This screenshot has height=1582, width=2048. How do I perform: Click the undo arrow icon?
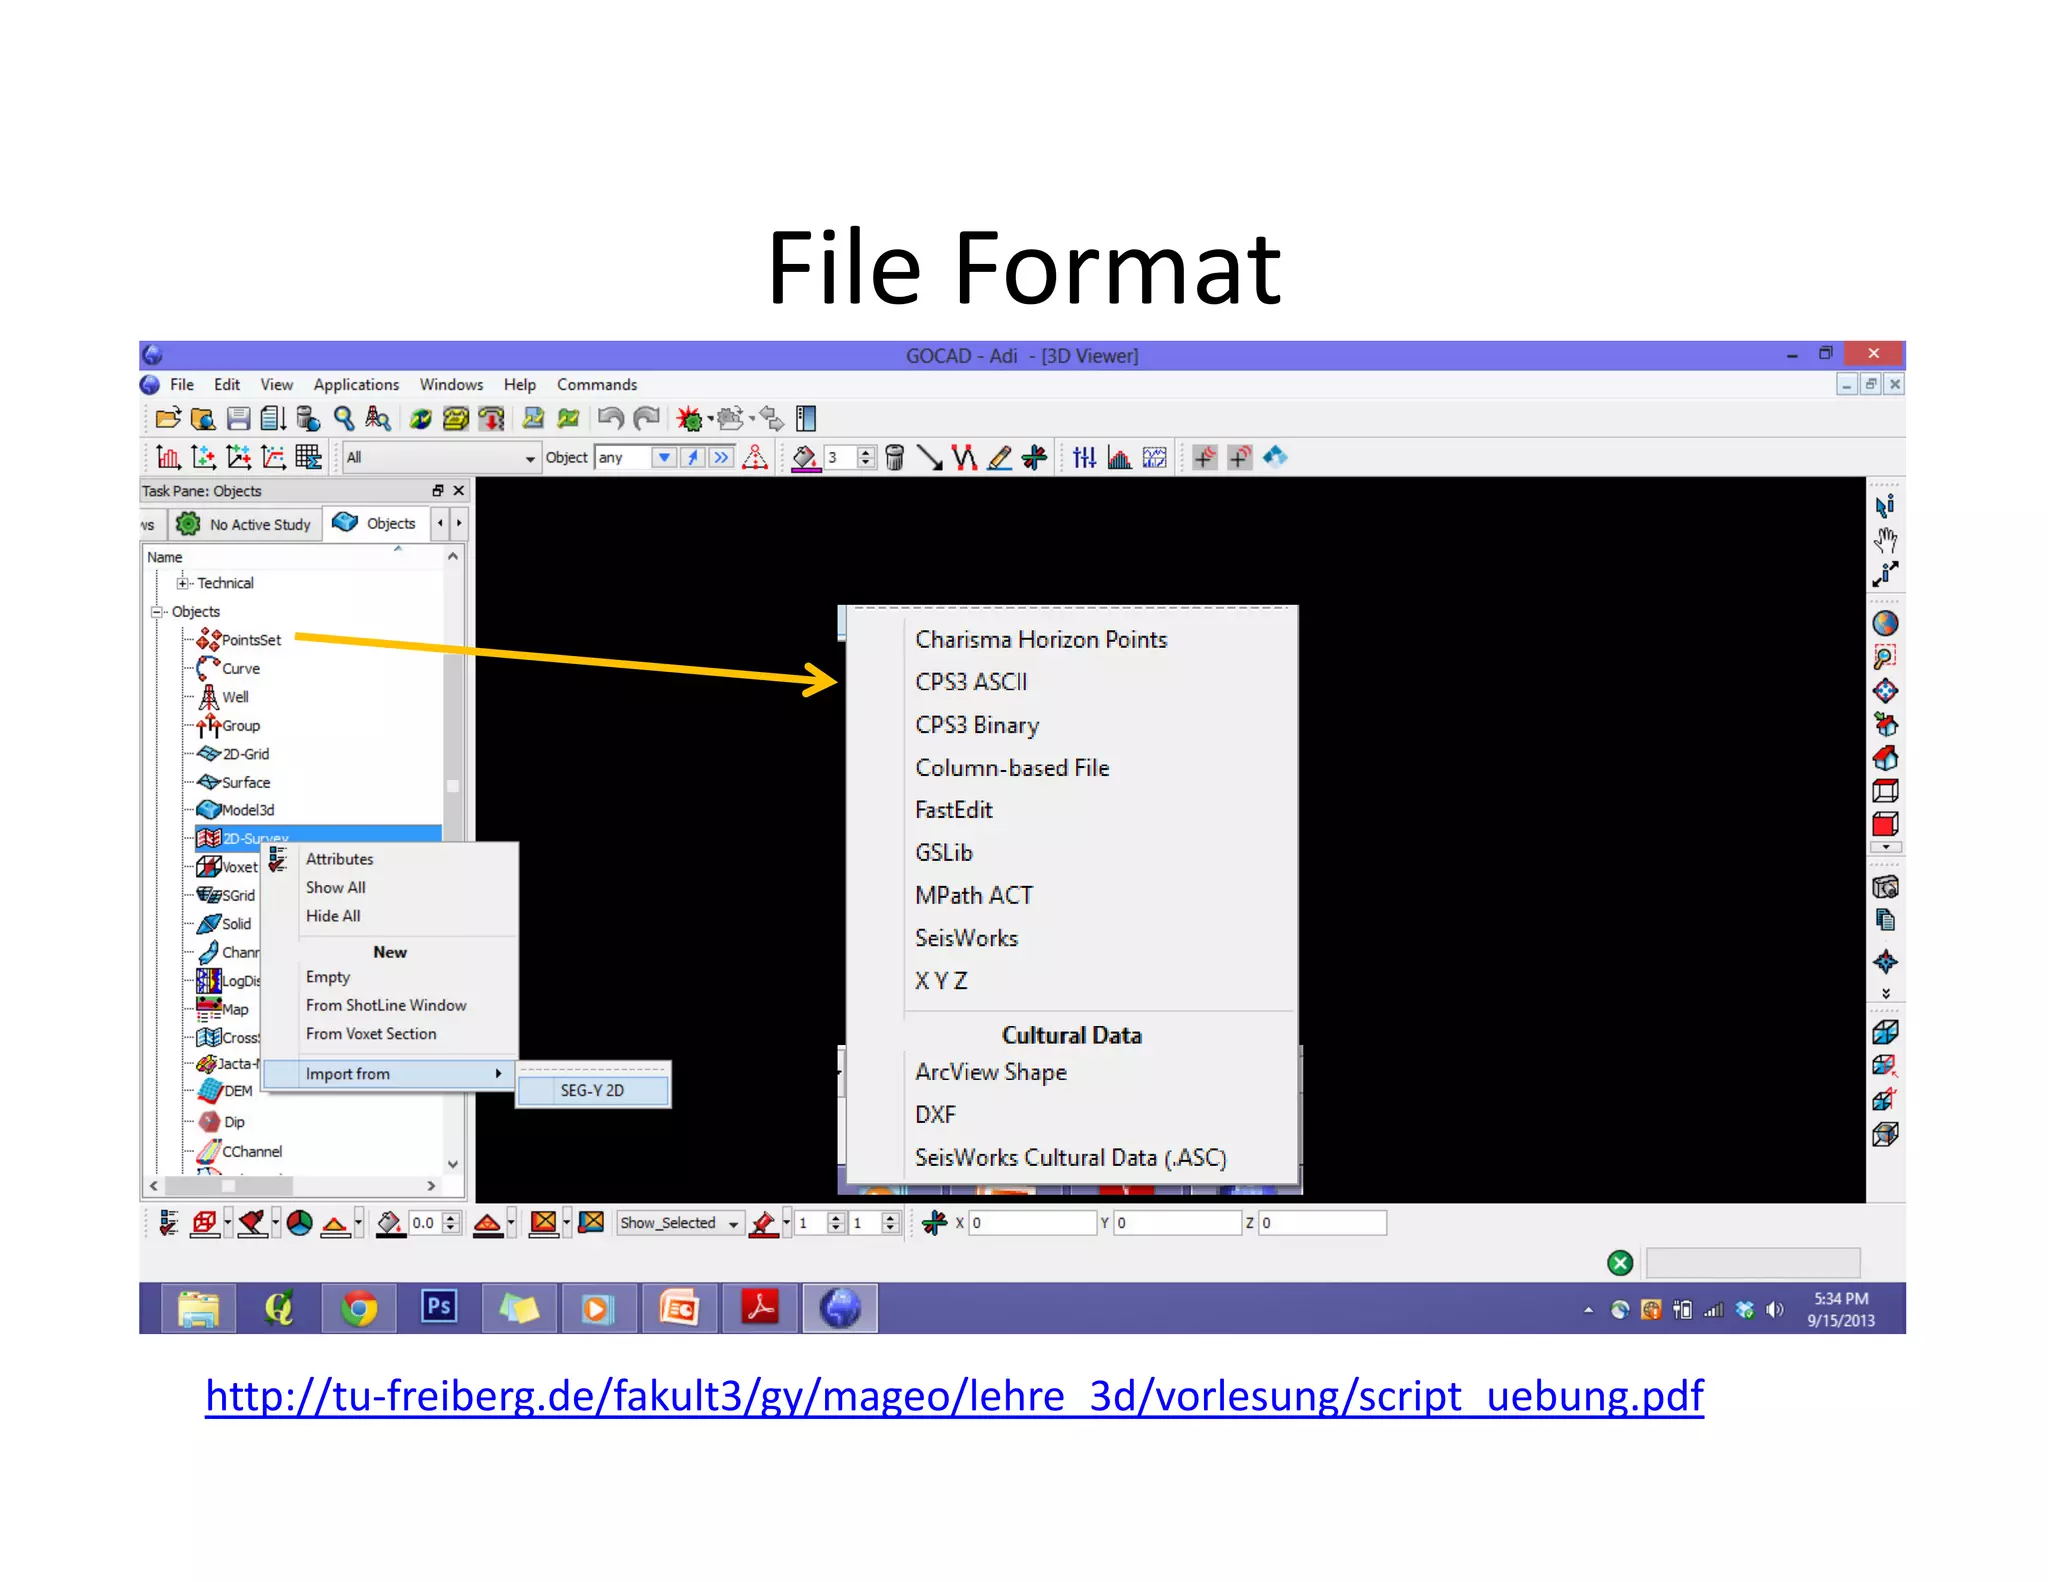[x=610, y=418]
